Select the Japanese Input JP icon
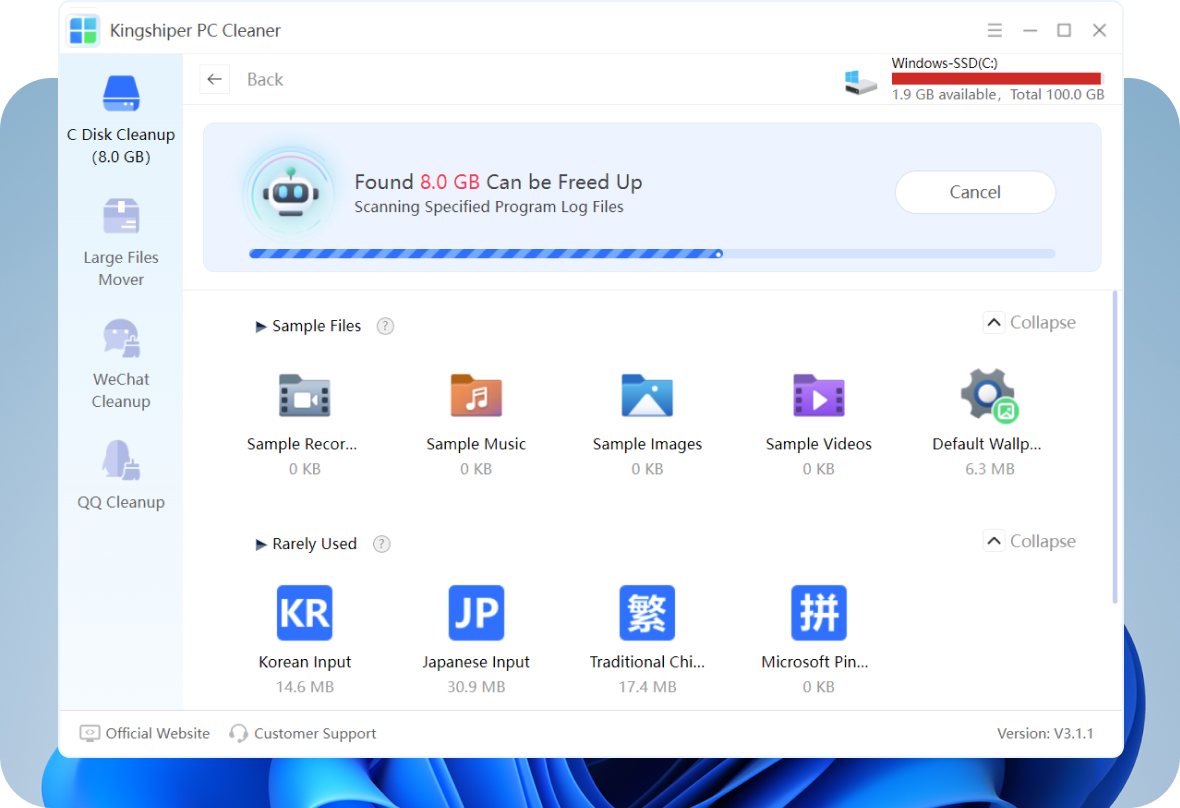Screen dimensions: 1180x808 coord(476,613)
